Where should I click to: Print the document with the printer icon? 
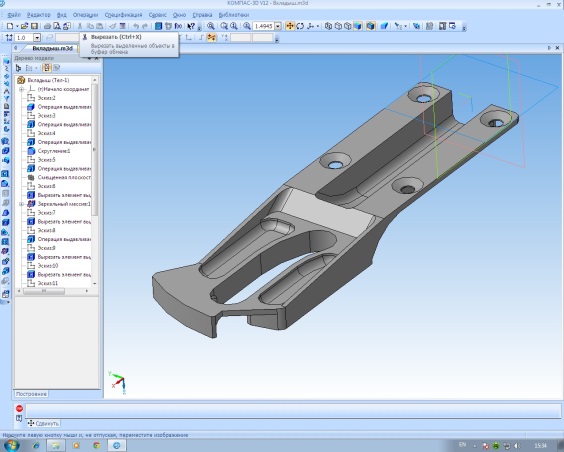click(47, 26)
